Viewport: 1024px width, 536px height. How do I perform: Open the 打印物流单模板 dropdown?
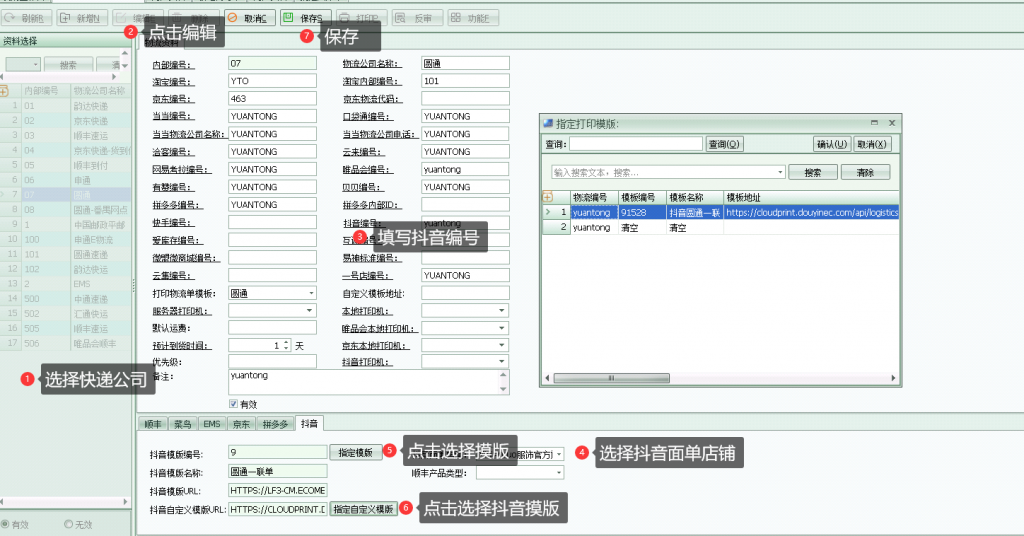311,293
